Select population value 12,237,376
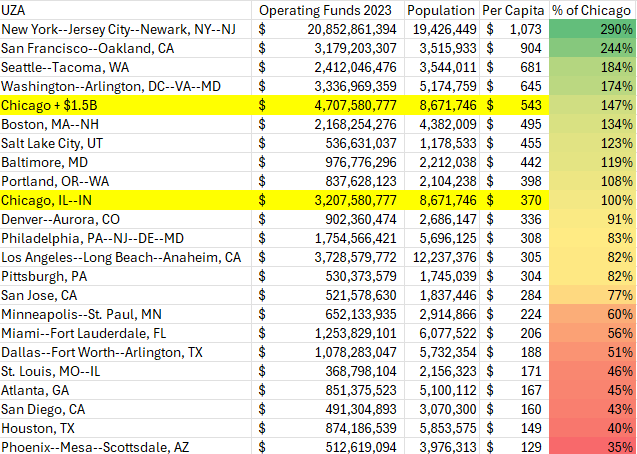This screenshot has height=454, width=637. [442, 257]
